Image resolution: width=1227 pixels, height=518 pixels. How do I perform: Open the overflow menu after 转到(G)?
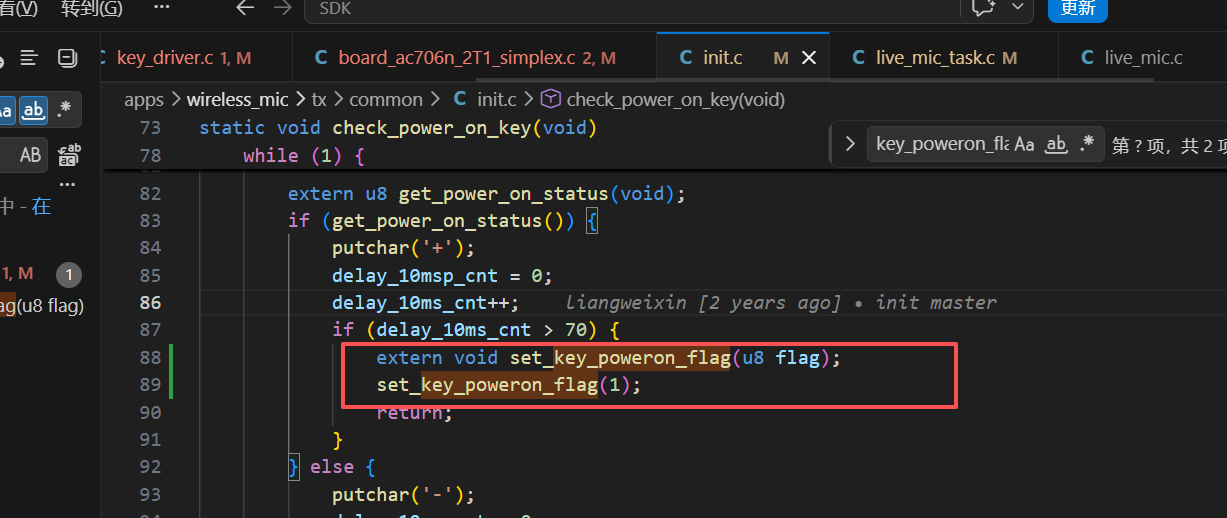pyautogui.click(x=161, y=8)
